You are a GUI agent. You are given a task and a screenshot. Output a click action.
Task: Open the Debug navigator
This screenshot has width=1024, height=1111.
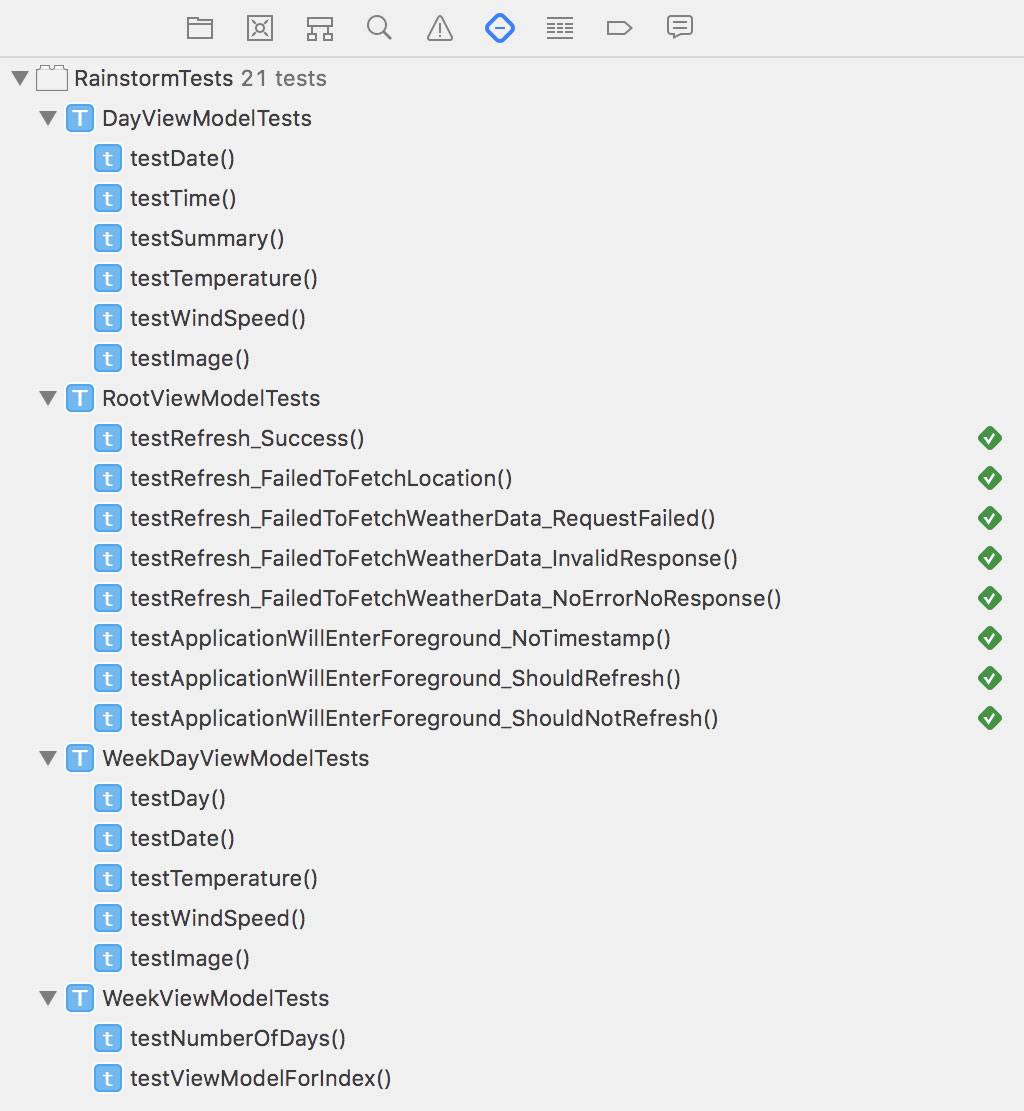[559, 28]
